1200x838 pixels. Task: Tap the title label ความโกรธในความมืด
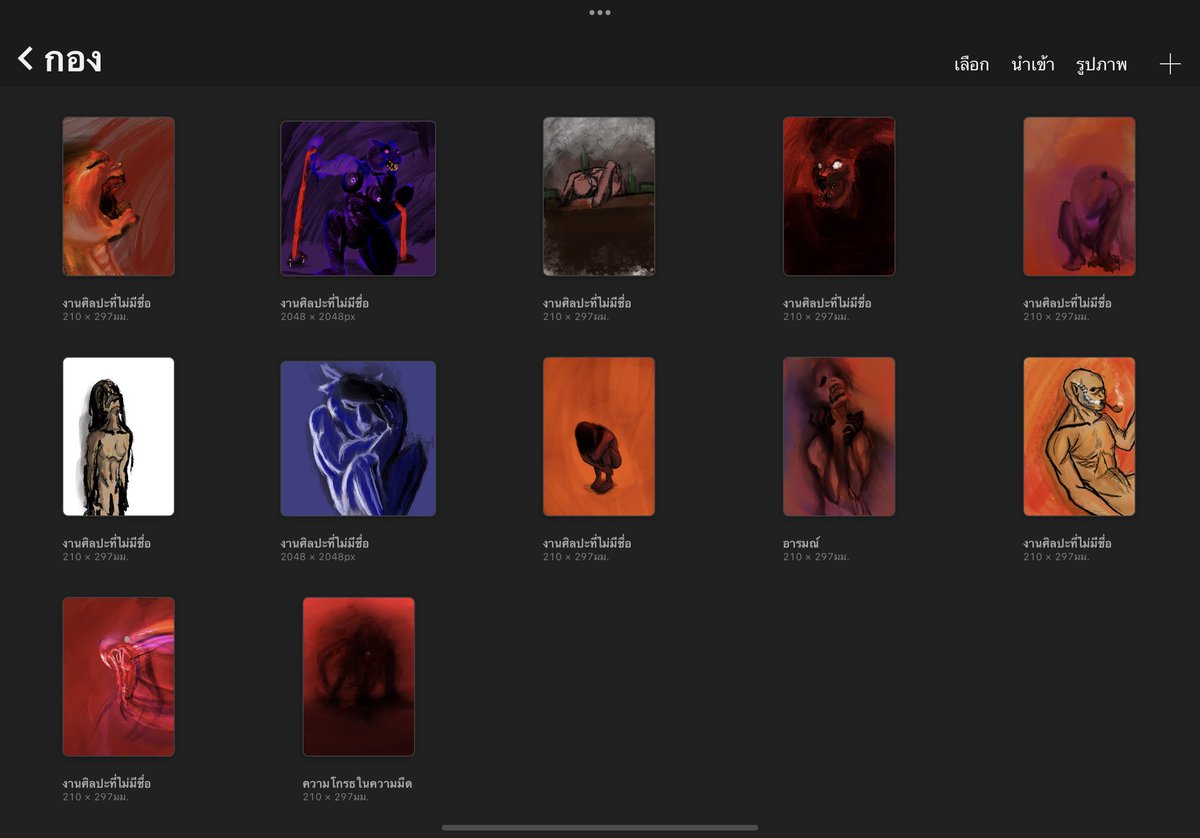pyautogui.click(x=357, y=783)
